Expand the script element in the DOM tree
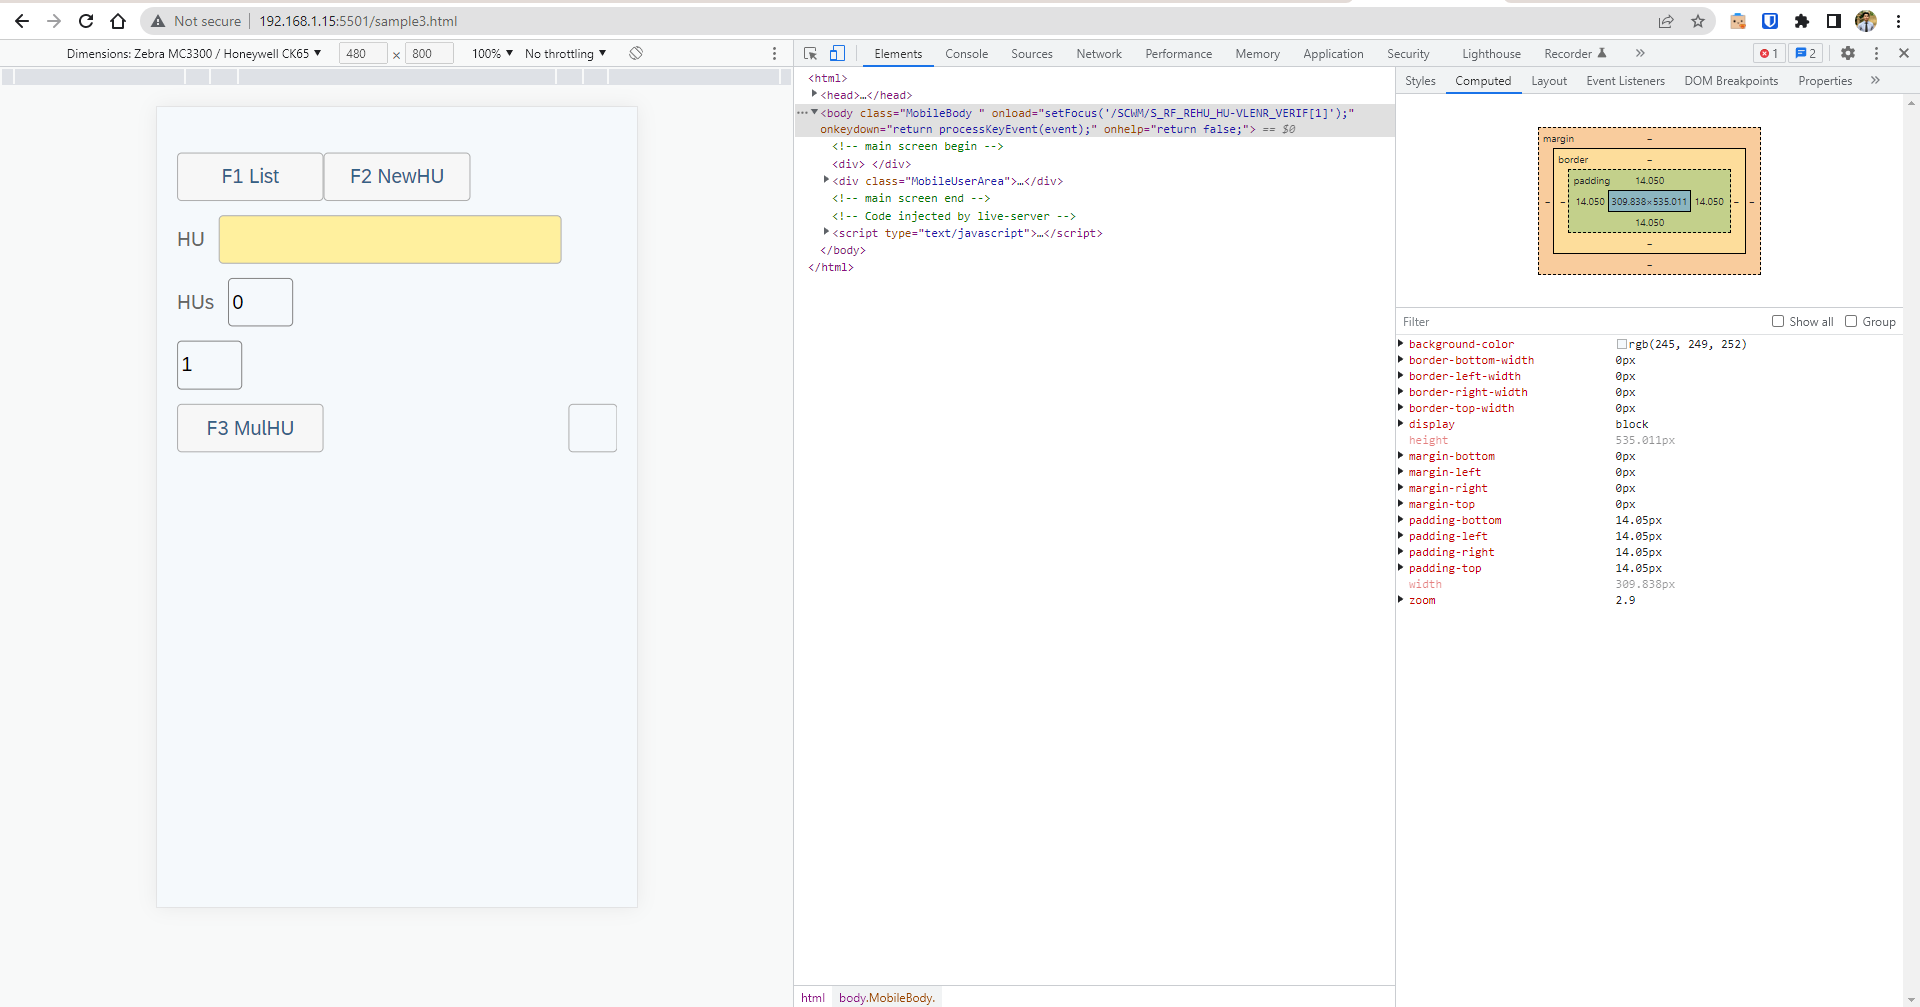This screenshot has height=1007, width=1920. tap(824, 232)
